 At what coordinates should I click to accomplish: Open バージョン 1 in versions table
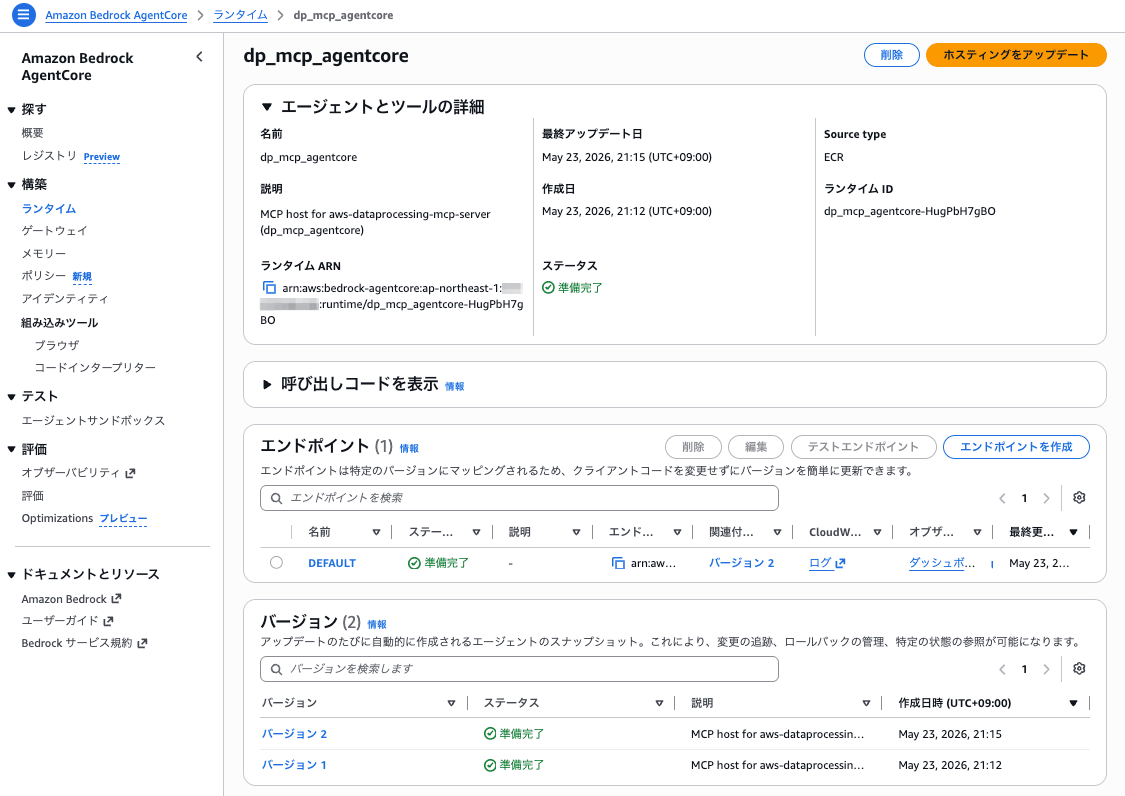(294, 765)
